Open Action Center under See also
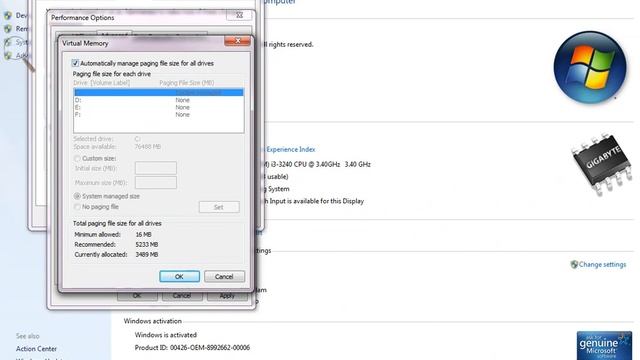 [x=36, y=349]
